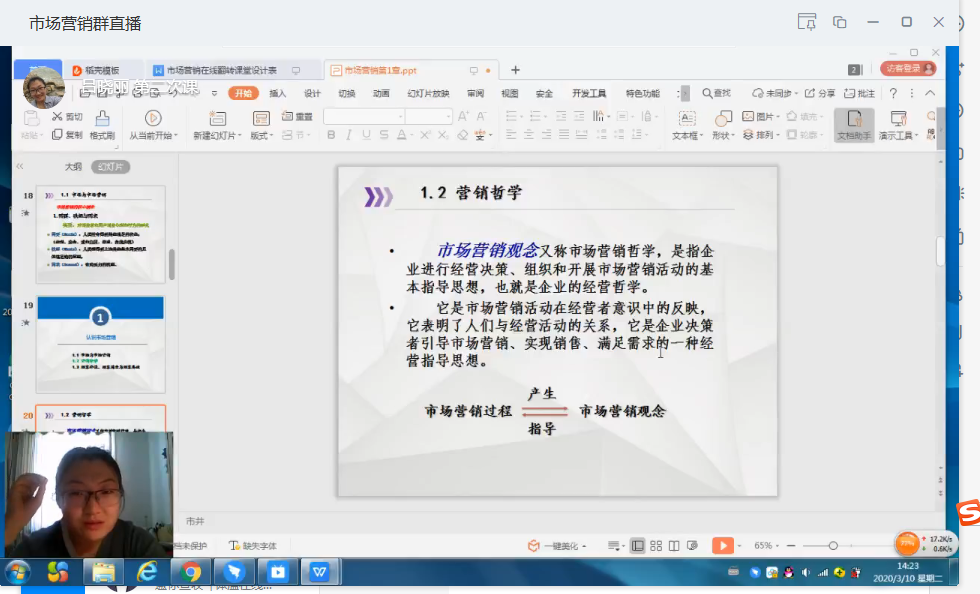Image resolution: width=980 pixels, height=594 pixels.
Task: Click the 查找 search icon in ribbon
Action: click(x=716, y=93)
